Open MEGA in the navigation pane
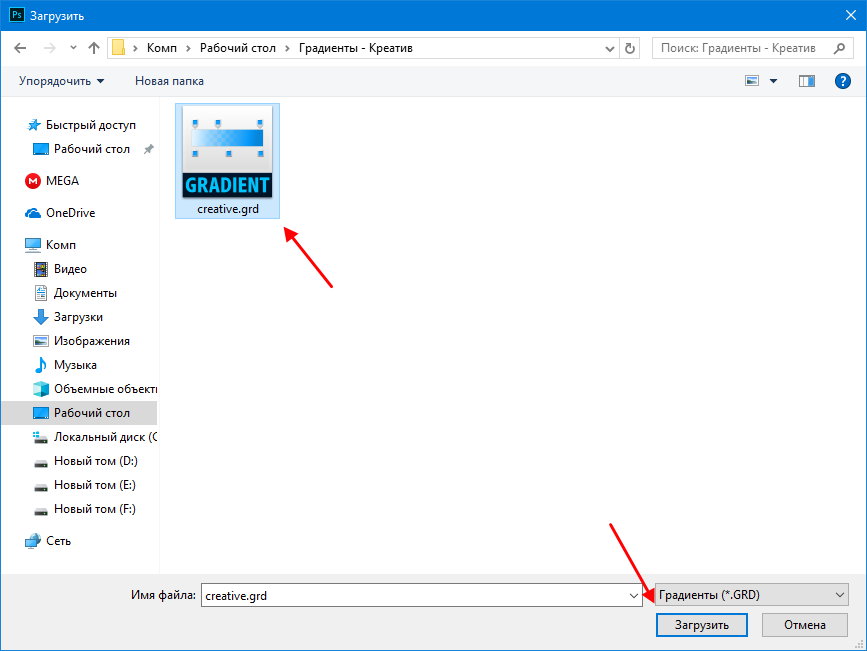 [x=53, y=181]
